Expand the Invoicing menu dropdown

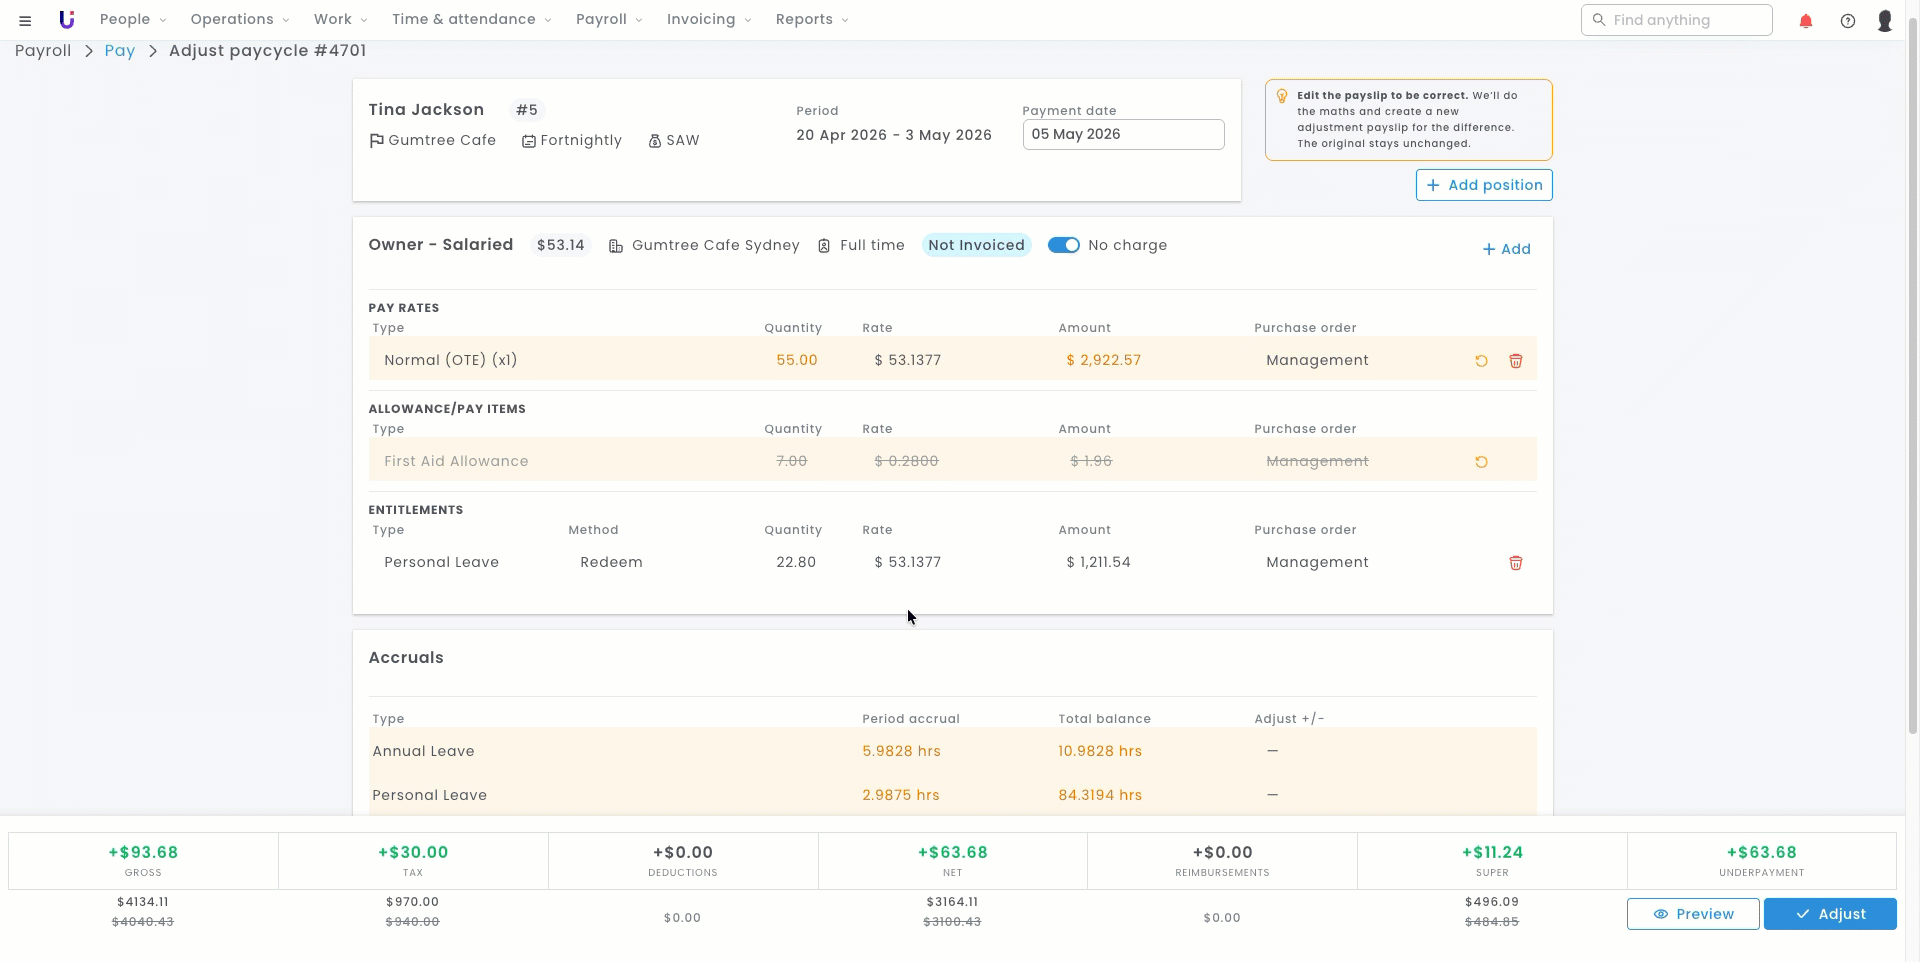click(709, 20)
